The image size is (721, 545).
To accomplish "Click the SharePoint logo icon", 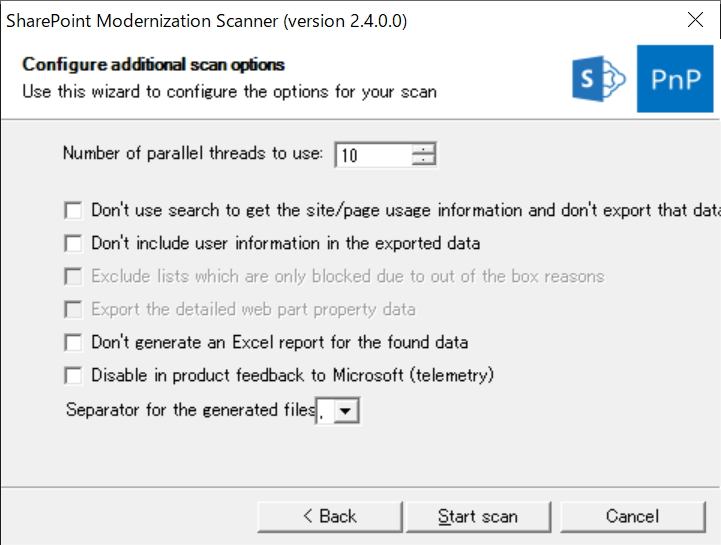I will click(x=598, y=79).
